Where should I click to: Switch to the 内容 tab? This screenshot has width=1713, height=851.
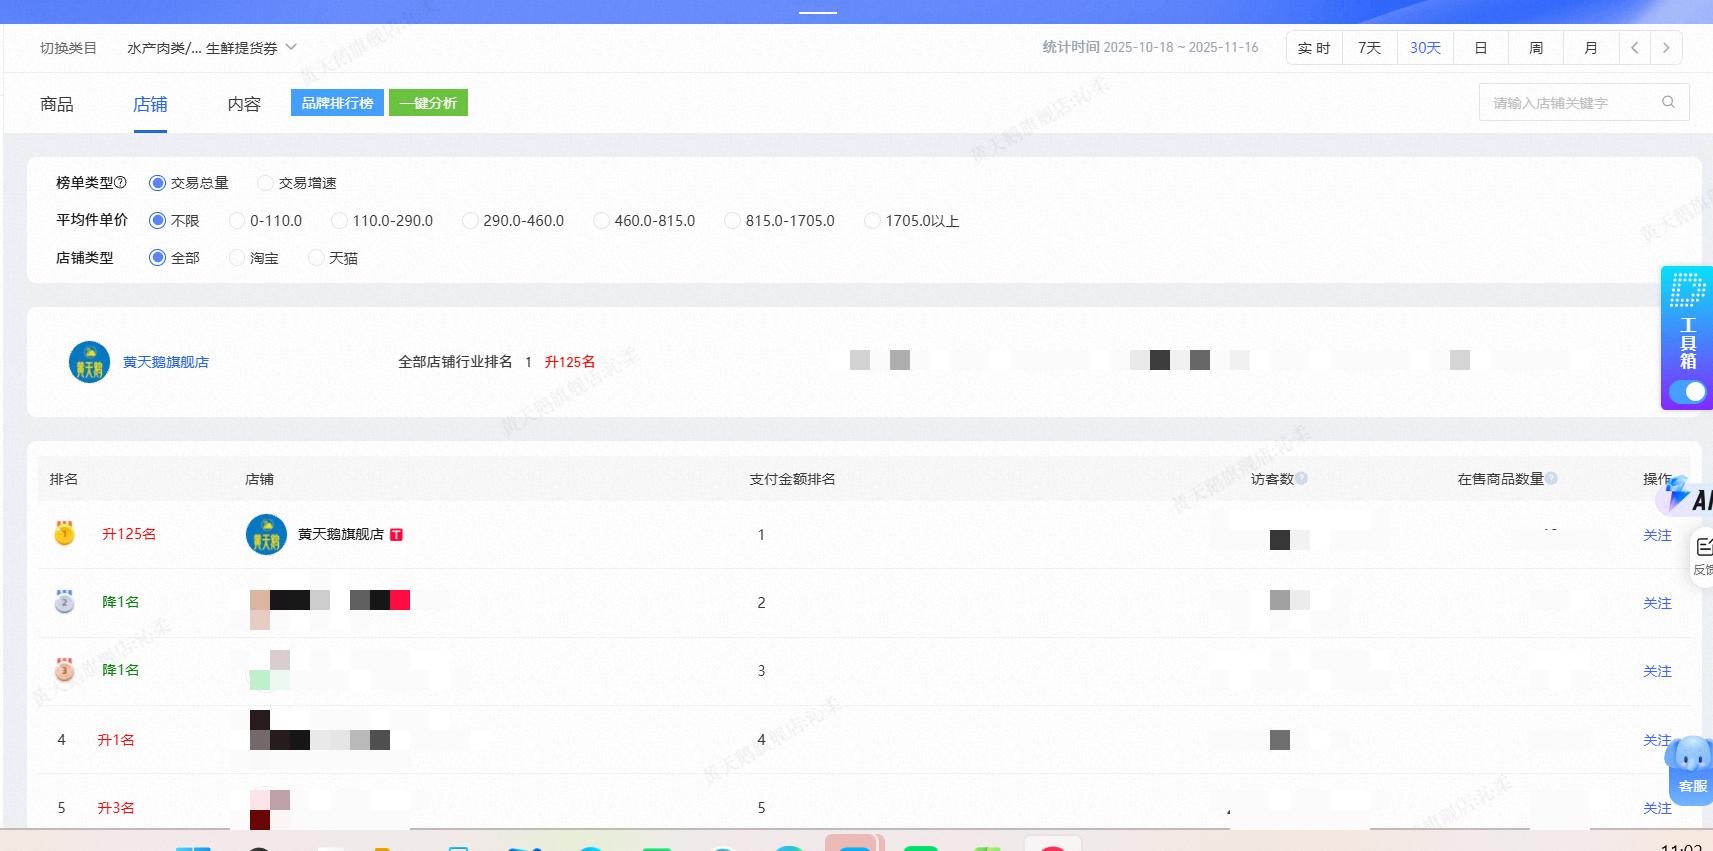click(x=244, y=104)
